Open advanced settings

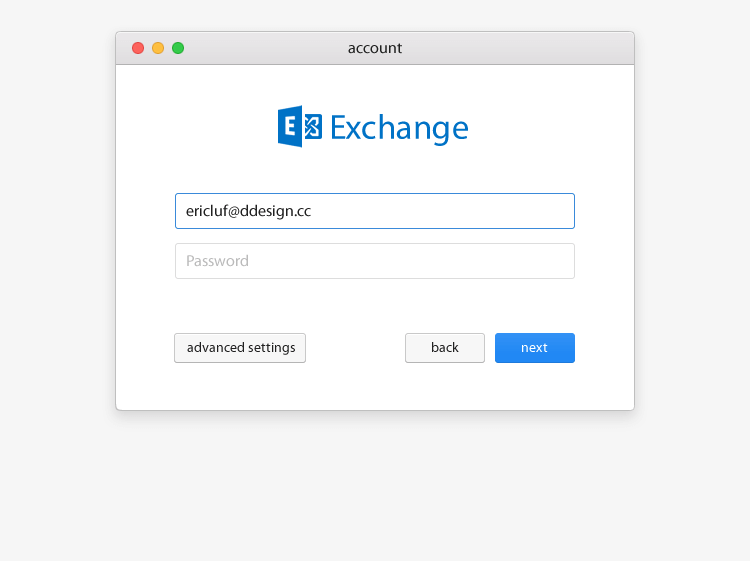pos(240,348)
